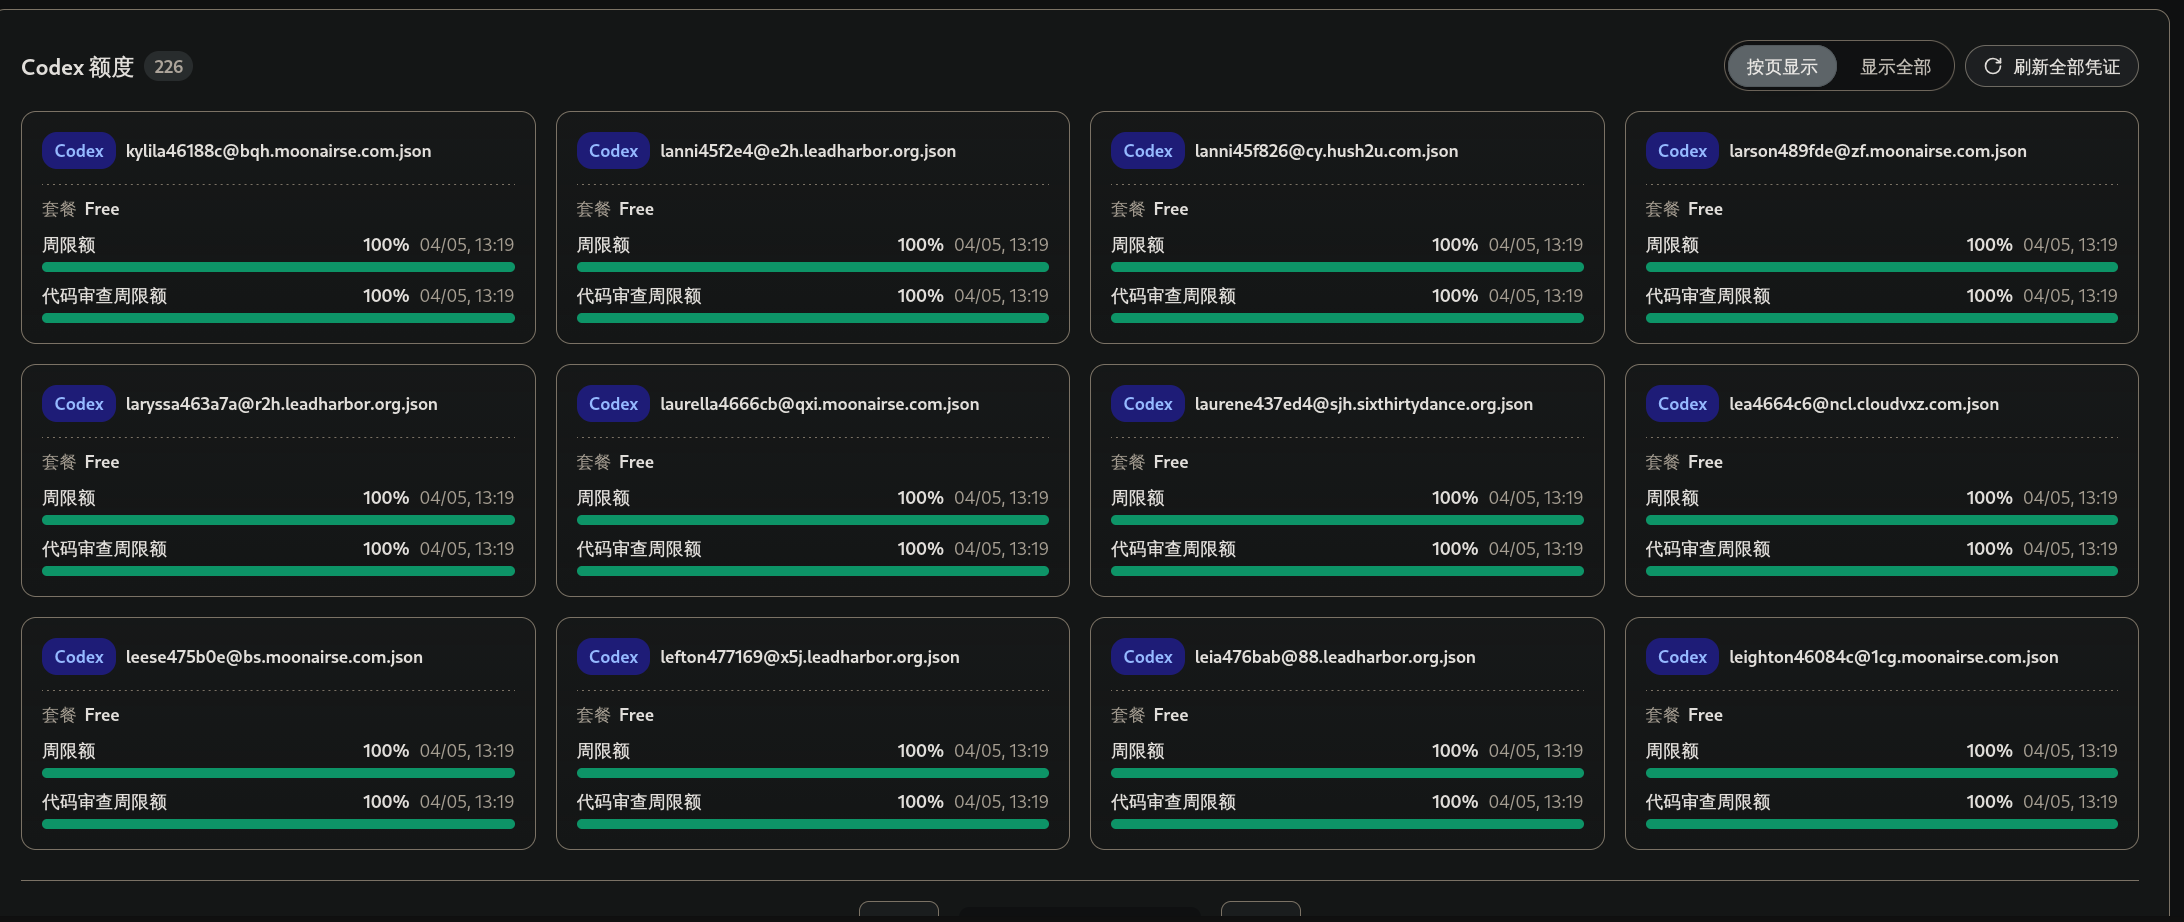This screenshot has width=2184, height=922.
Task: Click Codex badge on lanni45f2e4 card
Action: click(613, 151)
